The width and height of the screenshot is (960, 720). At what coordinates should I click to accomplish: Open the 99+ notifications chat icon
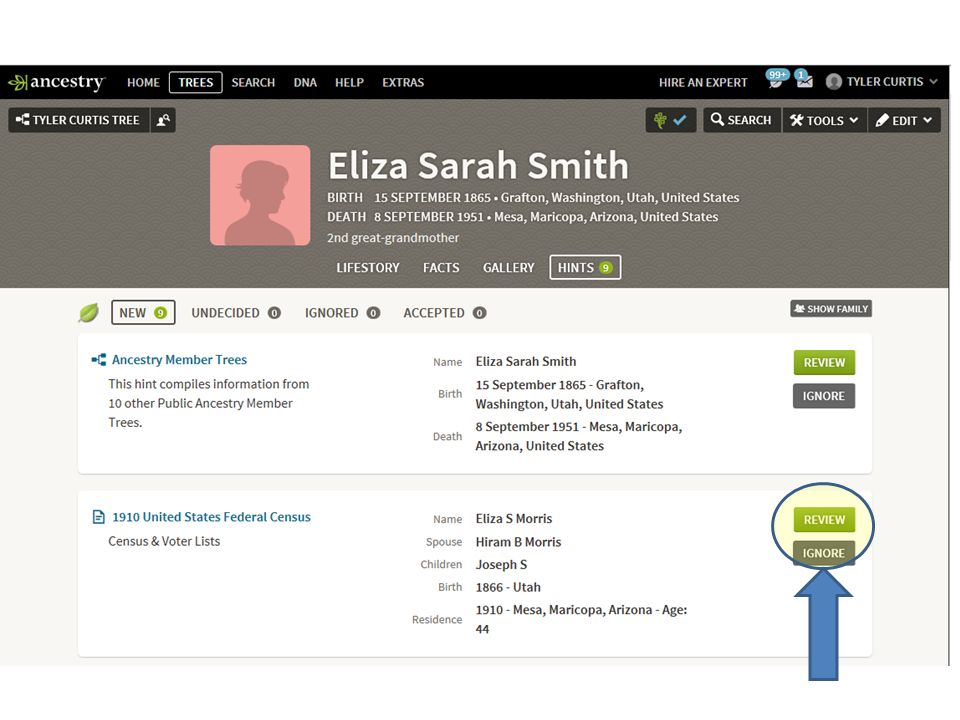(776, 79)
